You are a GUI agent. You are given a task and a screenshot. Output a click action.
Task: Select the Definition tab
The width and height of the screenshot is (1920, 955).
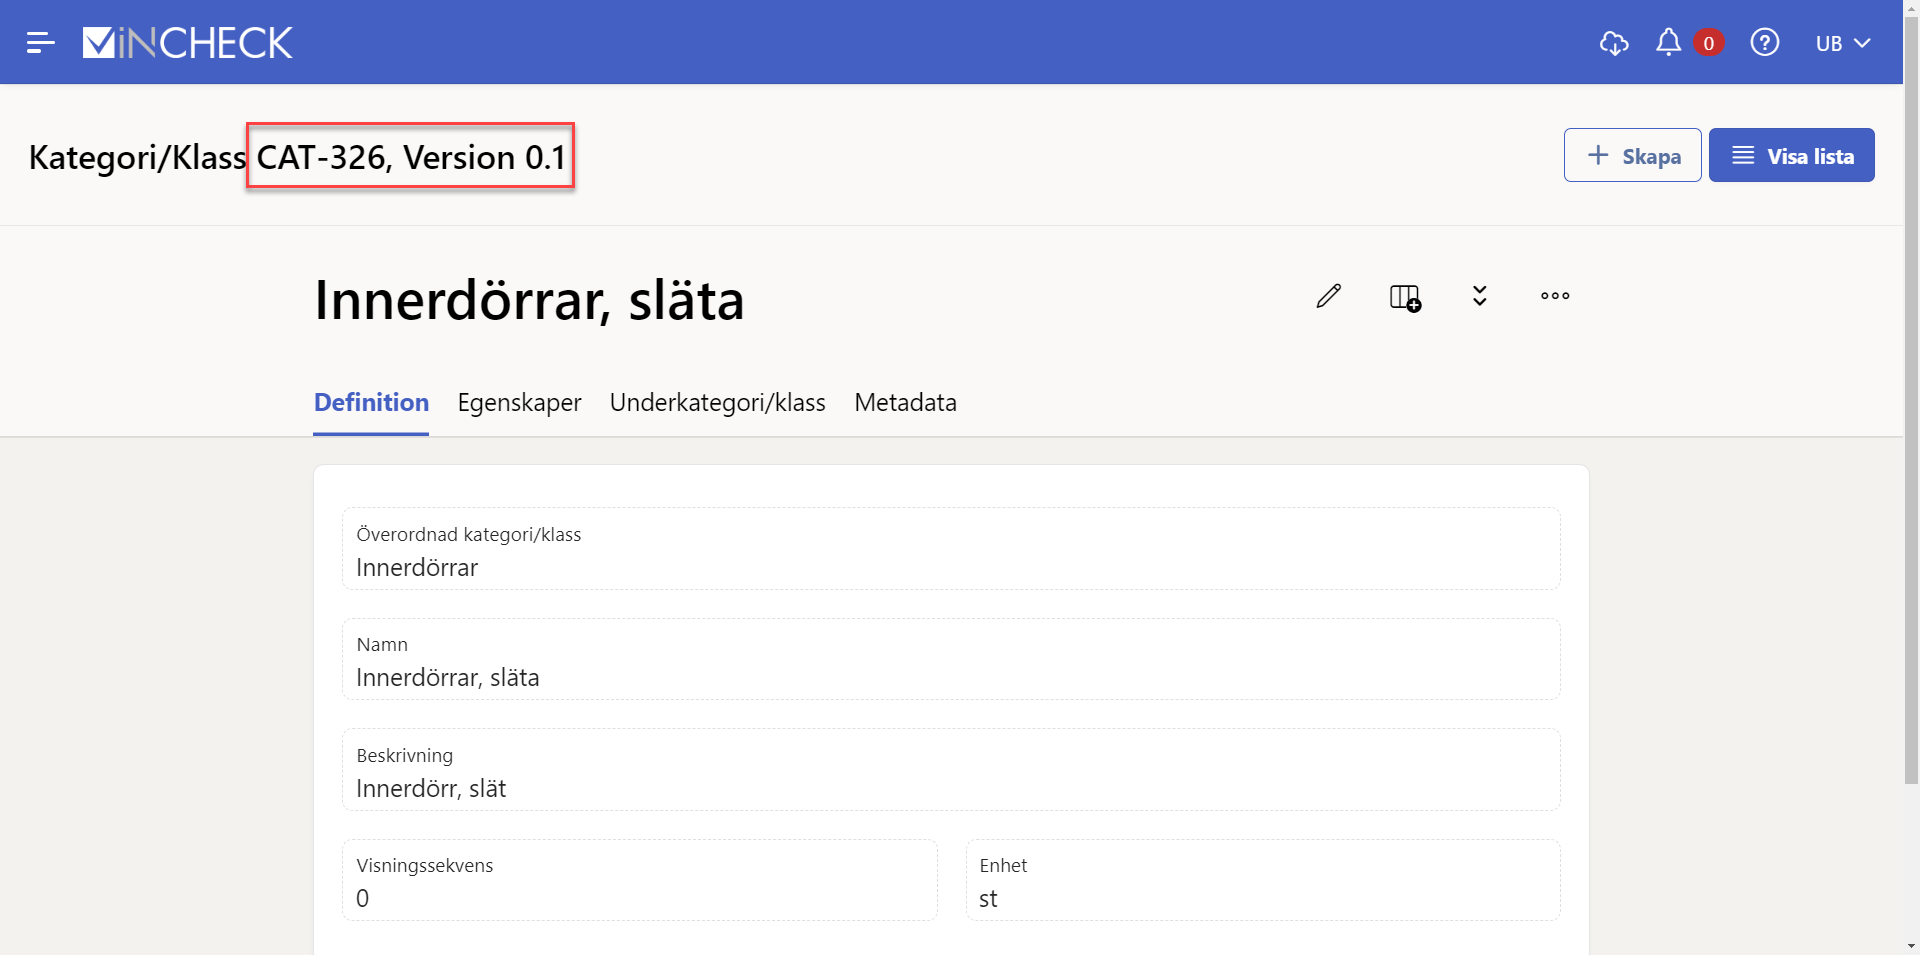click(371, 402)
